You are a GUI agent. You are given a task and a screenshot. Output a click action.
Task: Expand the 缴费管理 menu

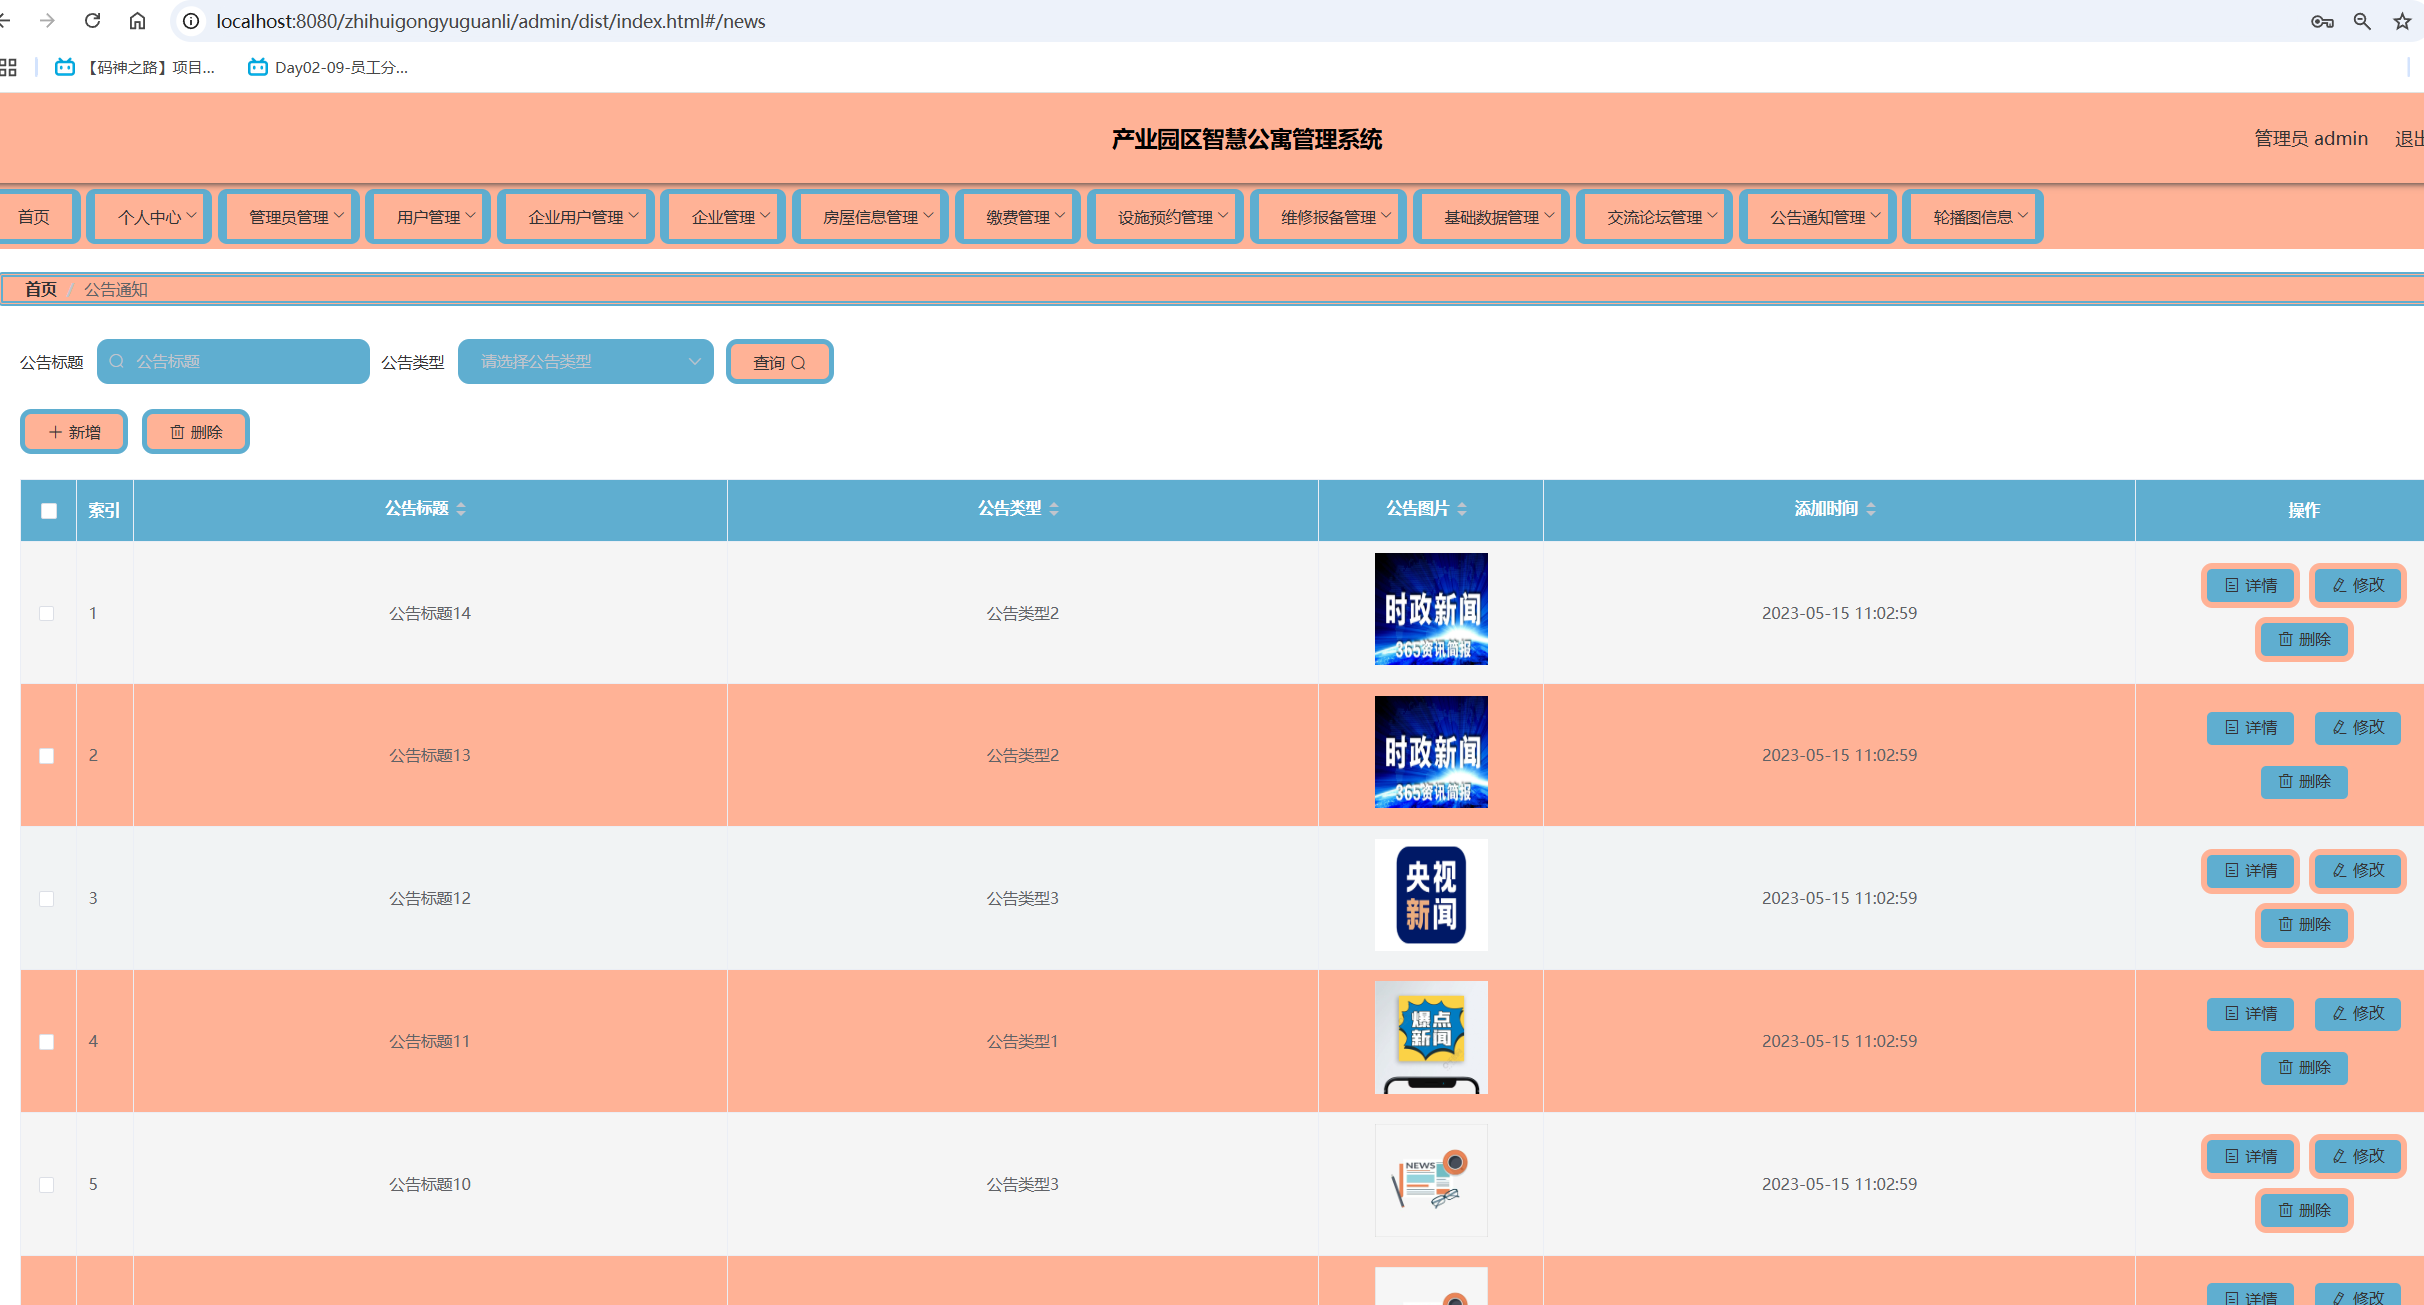[1017, 217]
